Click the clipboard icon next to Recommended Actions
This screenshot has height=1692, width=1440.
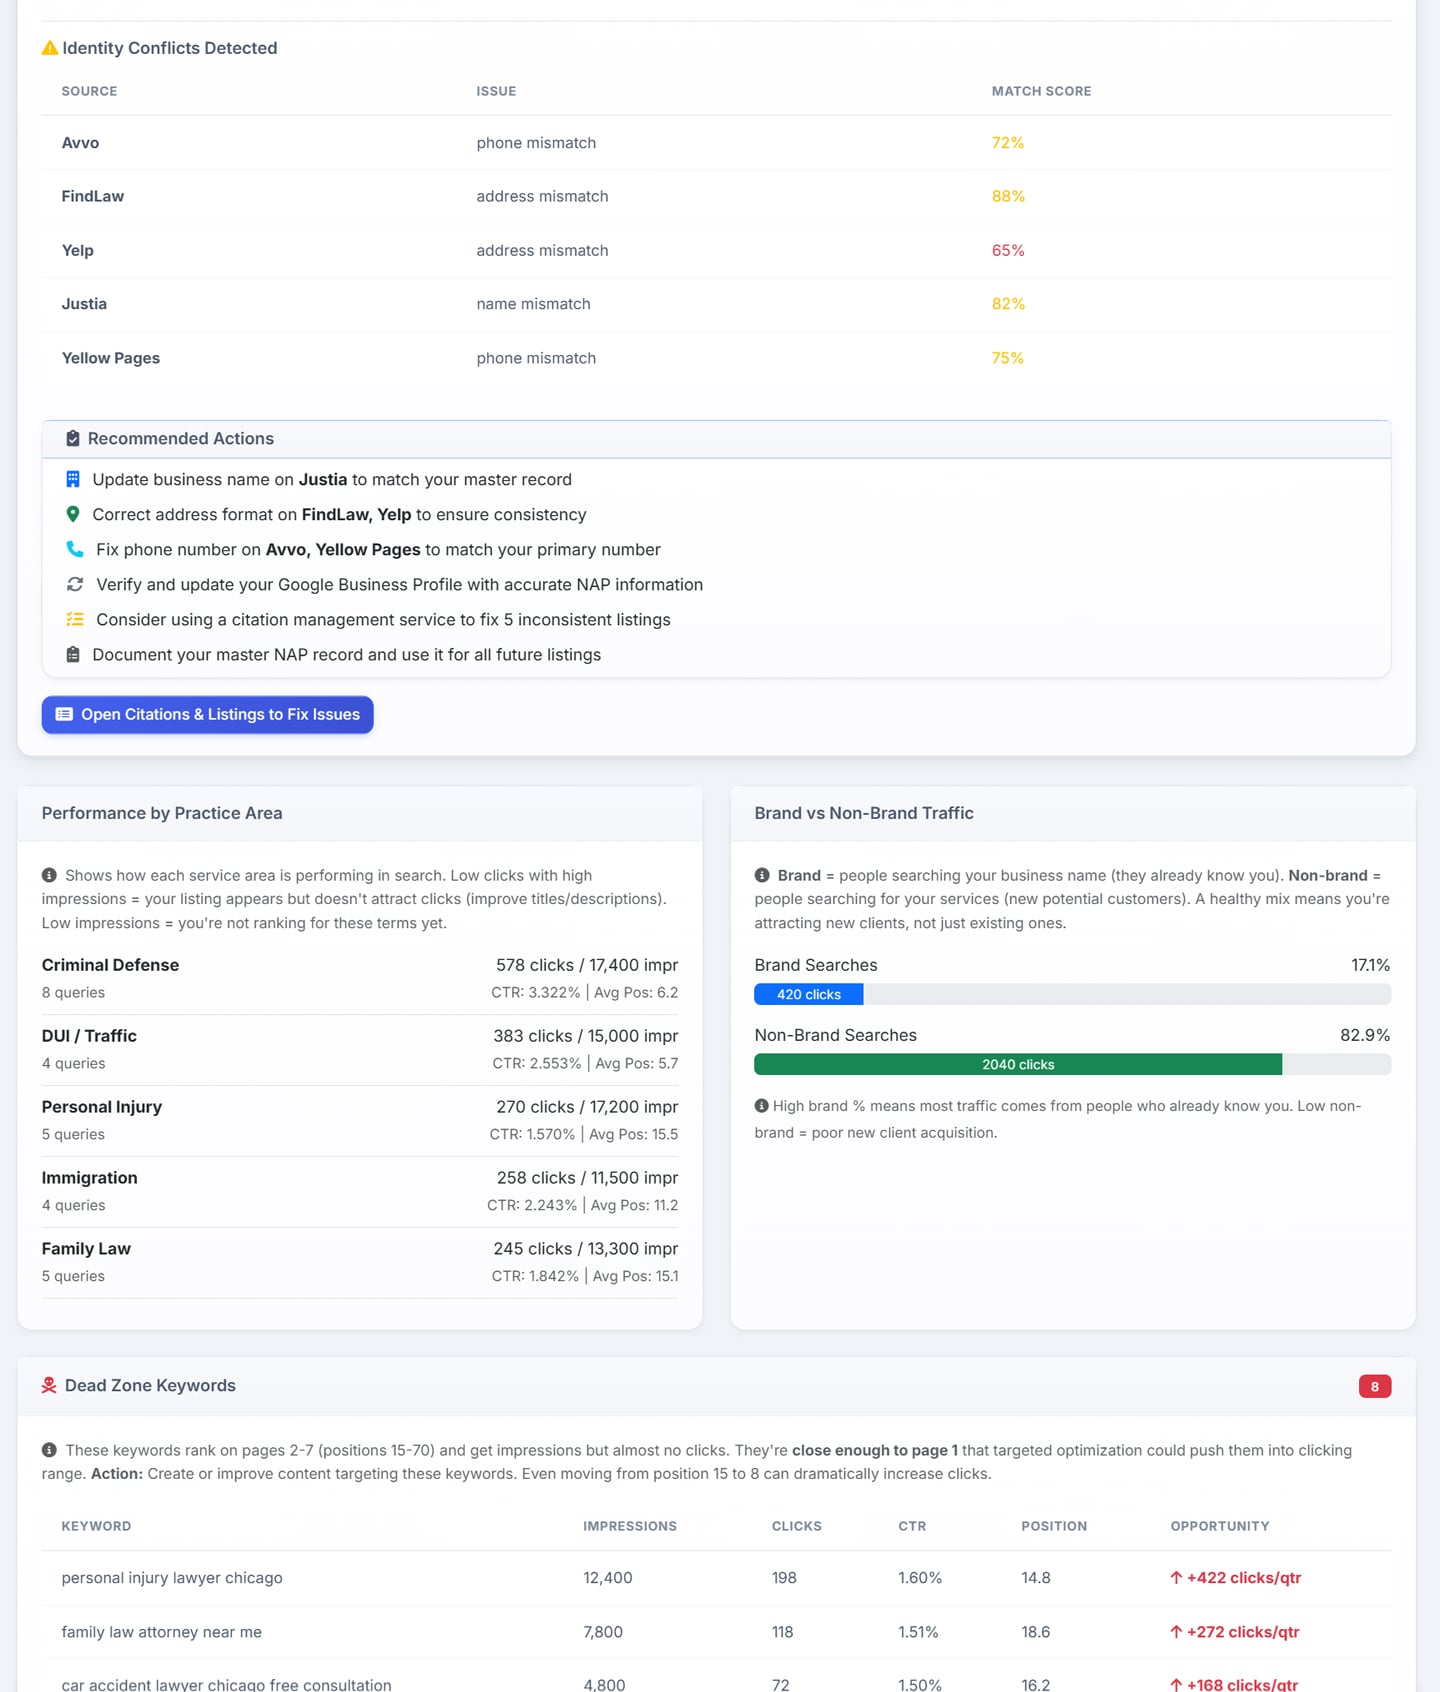pyautogui.click(x=73, y=439)
